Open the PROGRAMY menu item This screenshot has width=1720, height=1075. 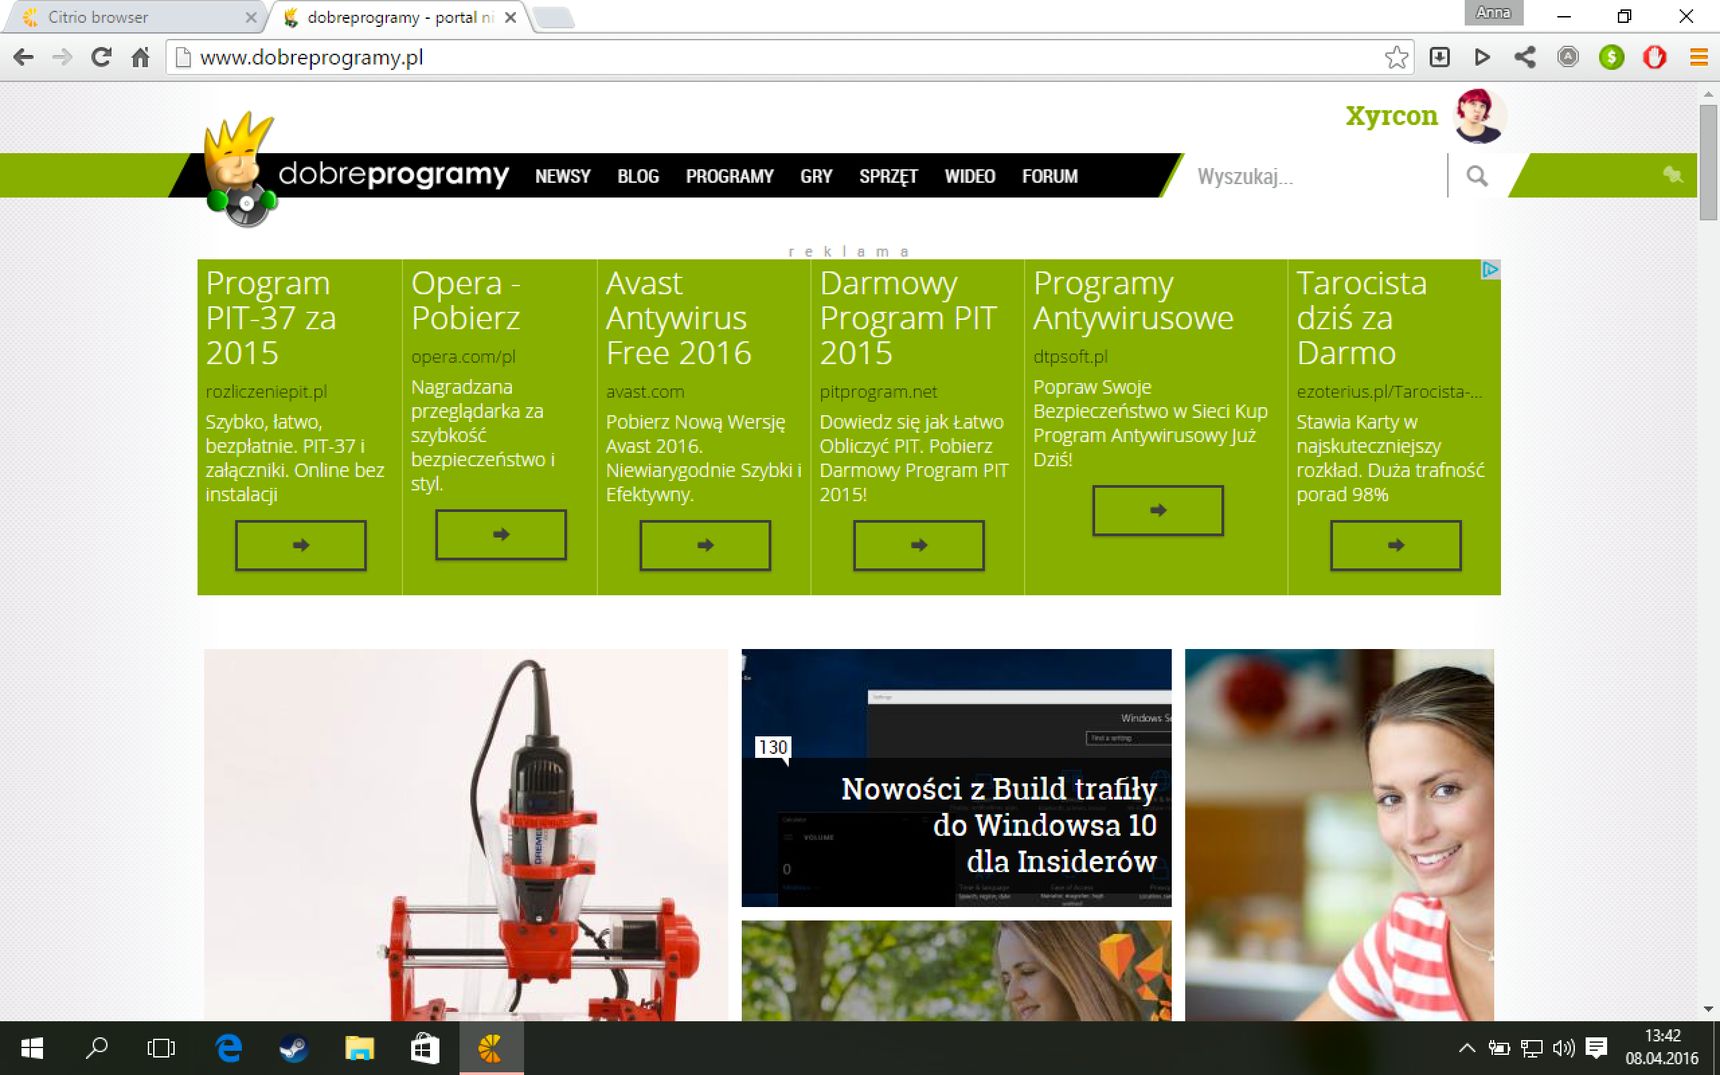point(730,176)
